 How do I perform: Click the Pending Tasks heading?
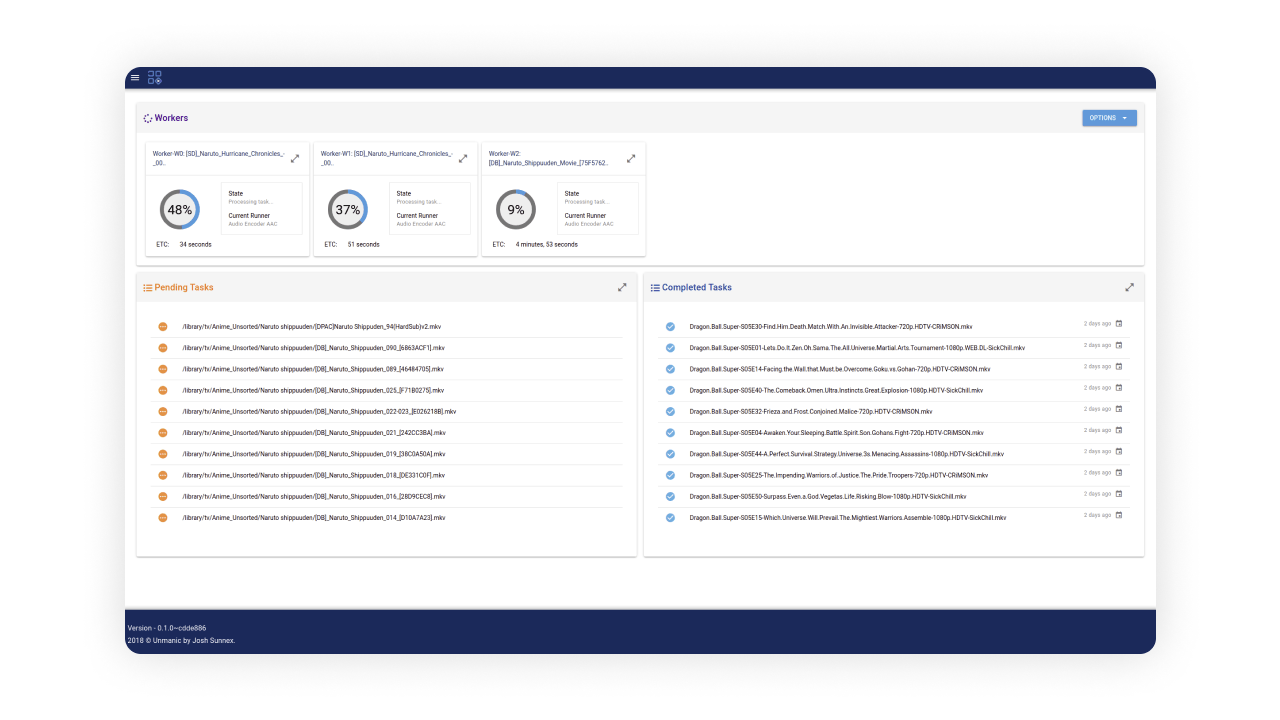[184, 288]
